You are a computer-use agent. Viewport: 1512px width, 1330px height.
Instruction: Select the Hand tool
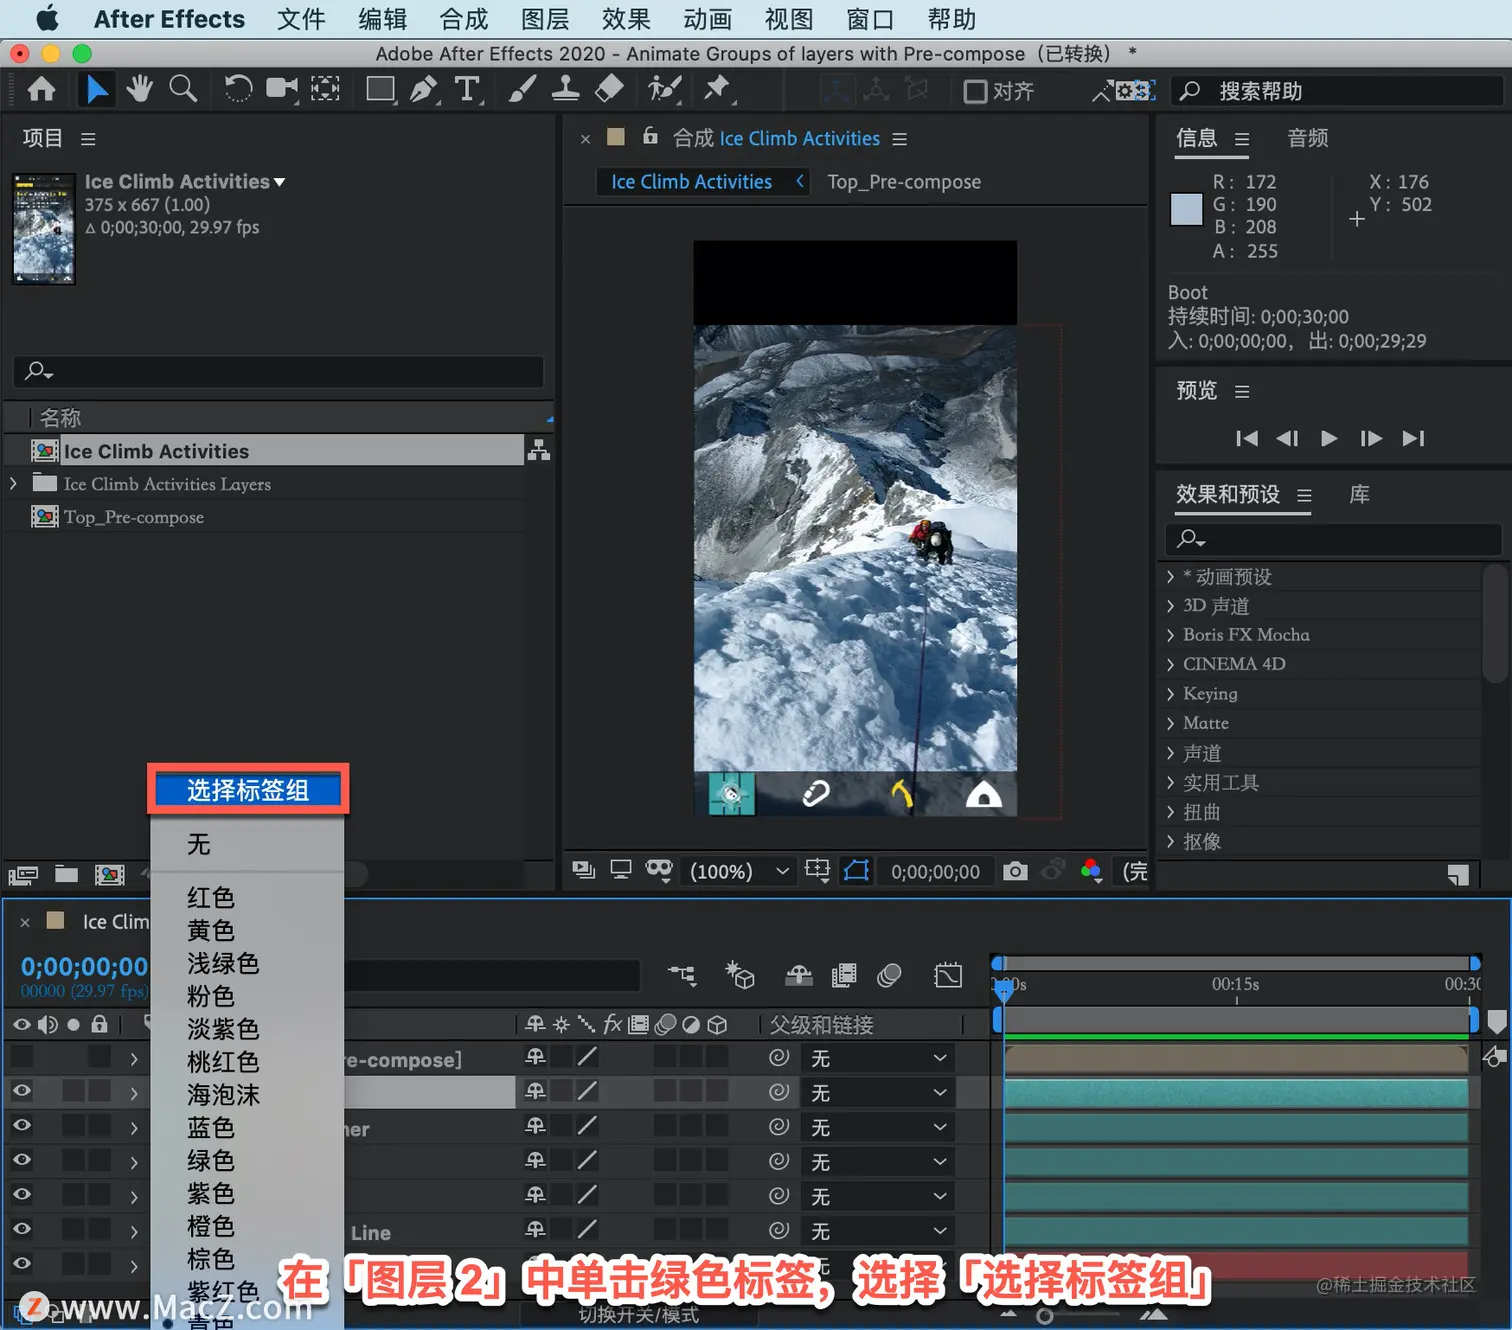coord(139,90)
